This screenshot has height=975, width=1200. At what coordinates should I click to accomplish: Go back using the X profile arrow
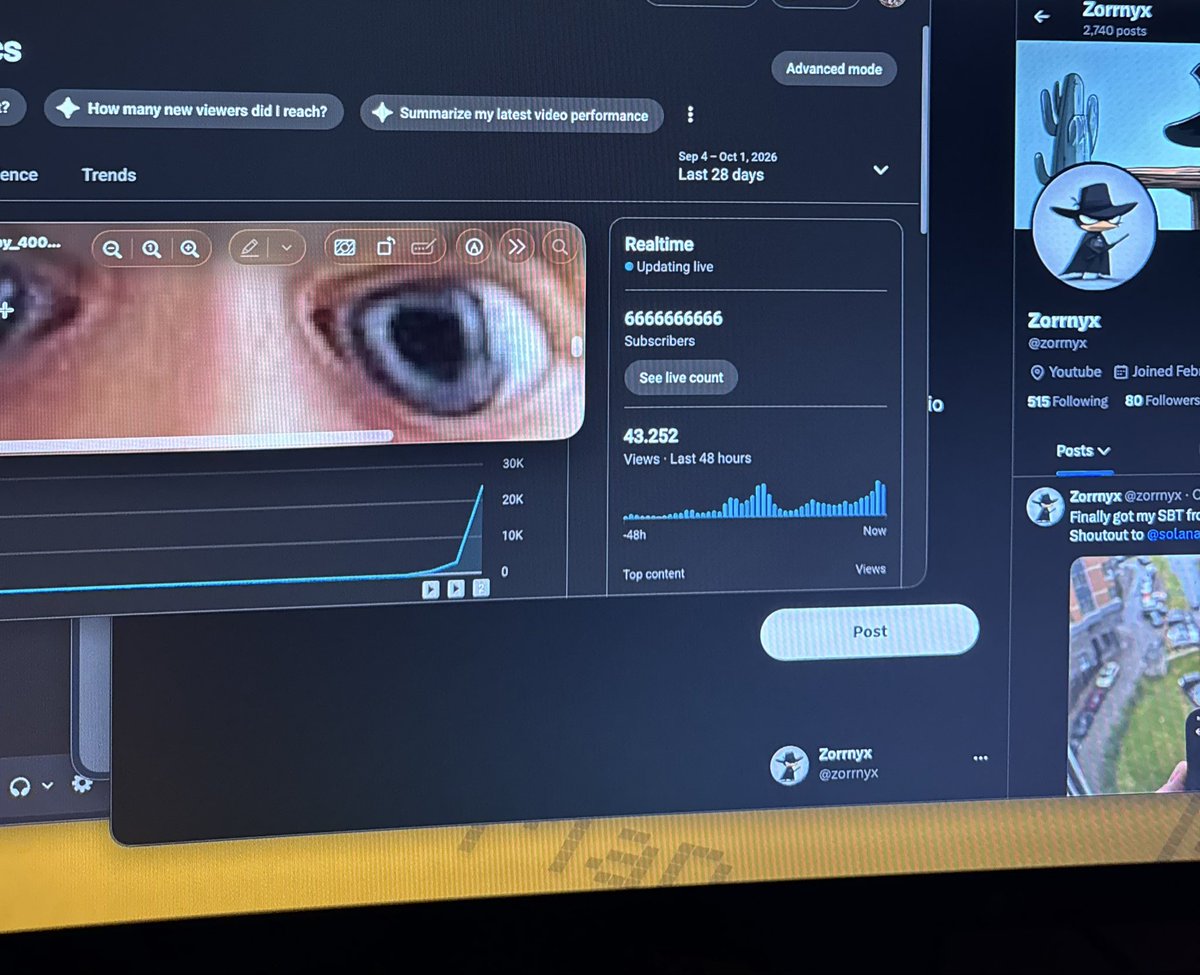pos(1042,16)
